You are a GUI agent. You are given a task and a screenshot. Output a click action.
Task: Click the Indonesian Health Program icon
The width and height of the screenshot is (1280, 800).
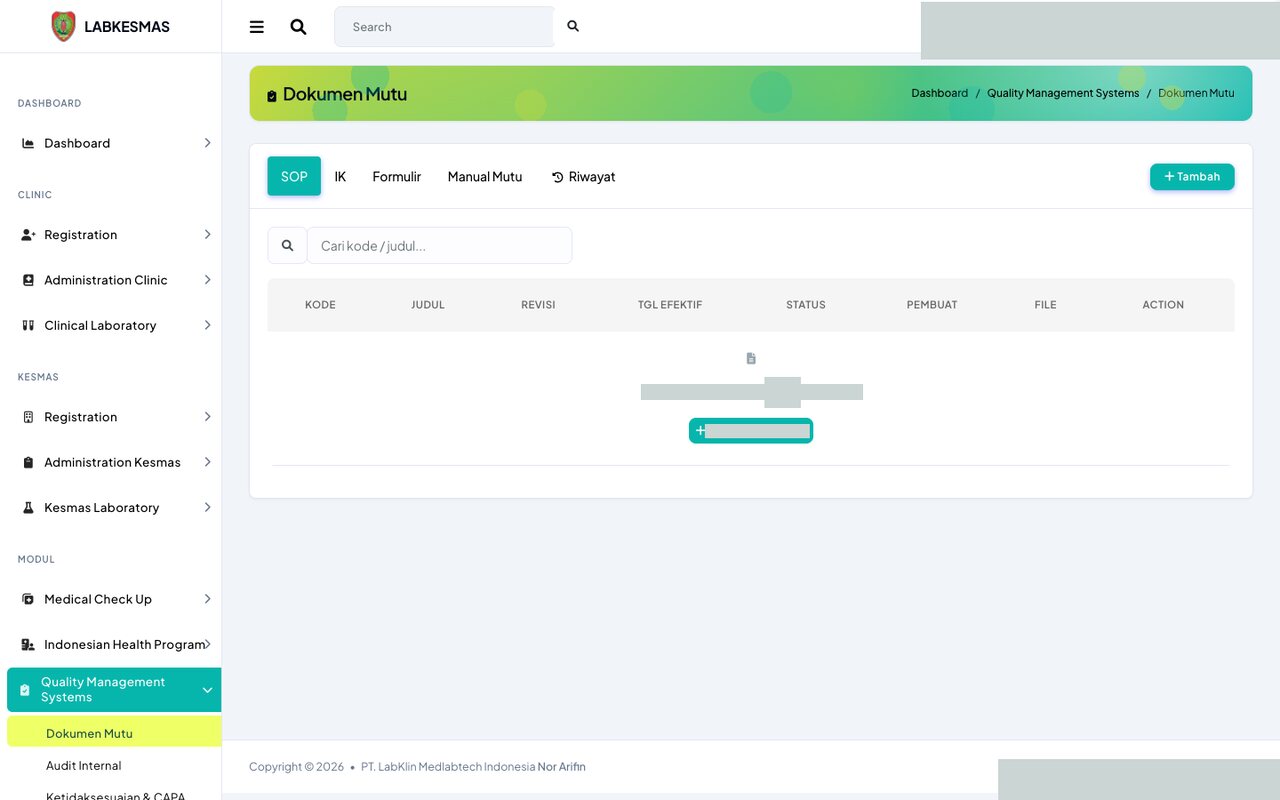pyautogui.click(x=28, y=645)
